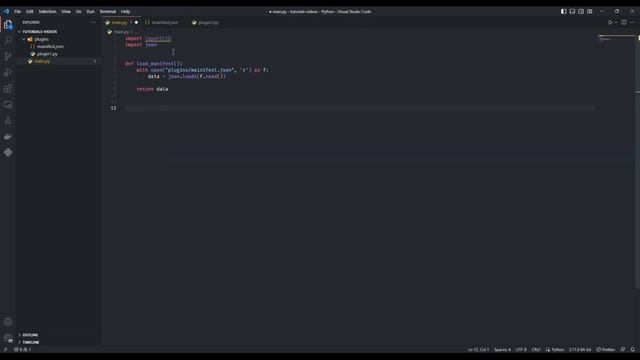Open the last activity bar extension icon
This screenshot has width=640, height=360.
pyautogui.click(x=8, y=153)
